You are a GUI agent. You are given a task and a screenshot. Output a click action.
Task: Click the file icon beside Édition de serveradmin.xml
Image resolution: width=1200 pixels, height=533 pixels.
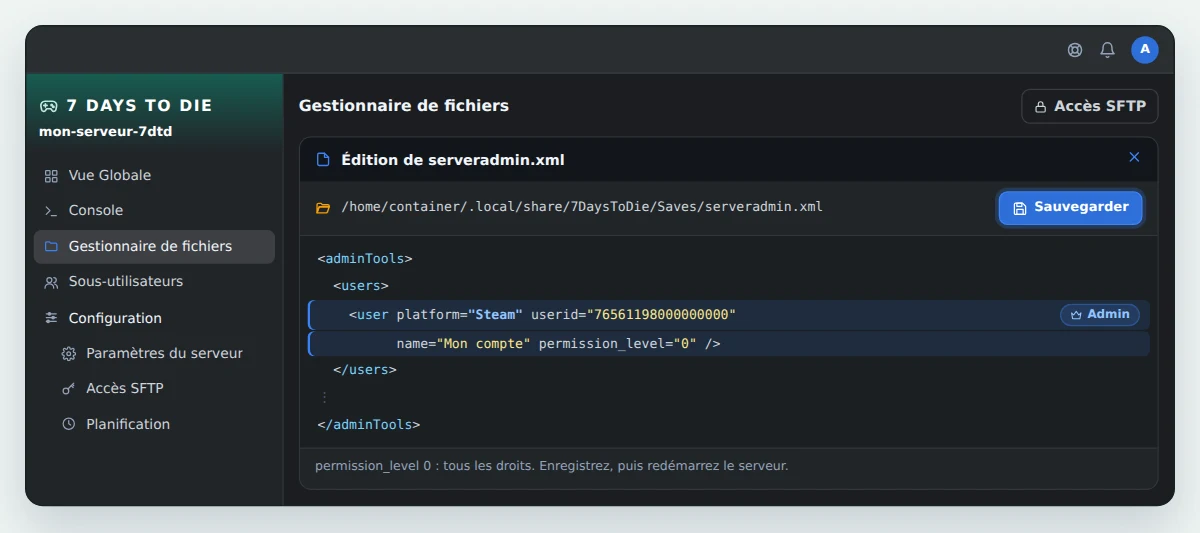click(323, 160)
